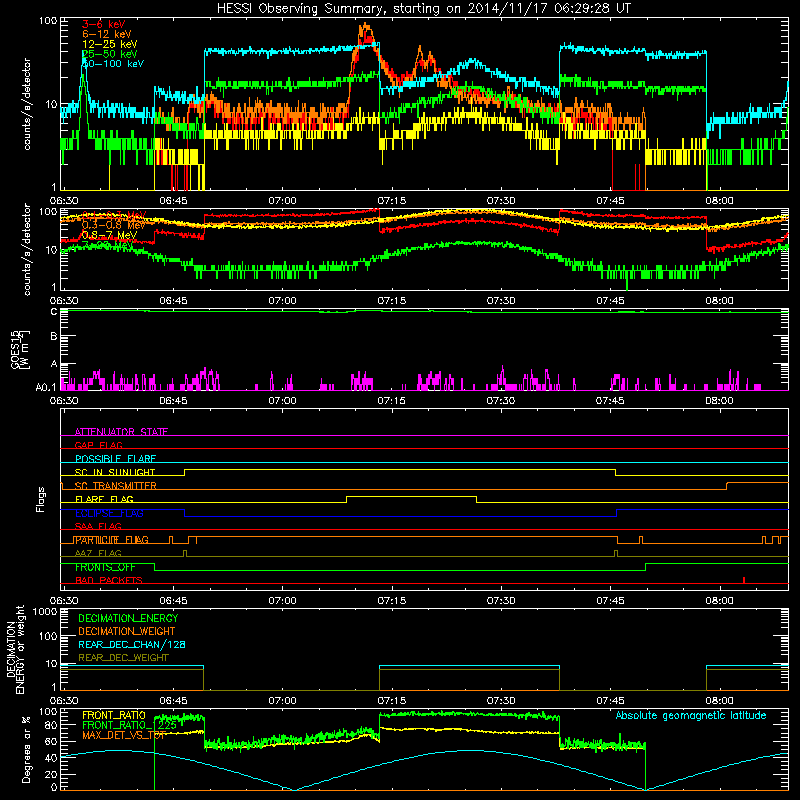Click the 12-25 keV legend label
Viewport: 800px width, 800px height.
(x=109, y=44)
